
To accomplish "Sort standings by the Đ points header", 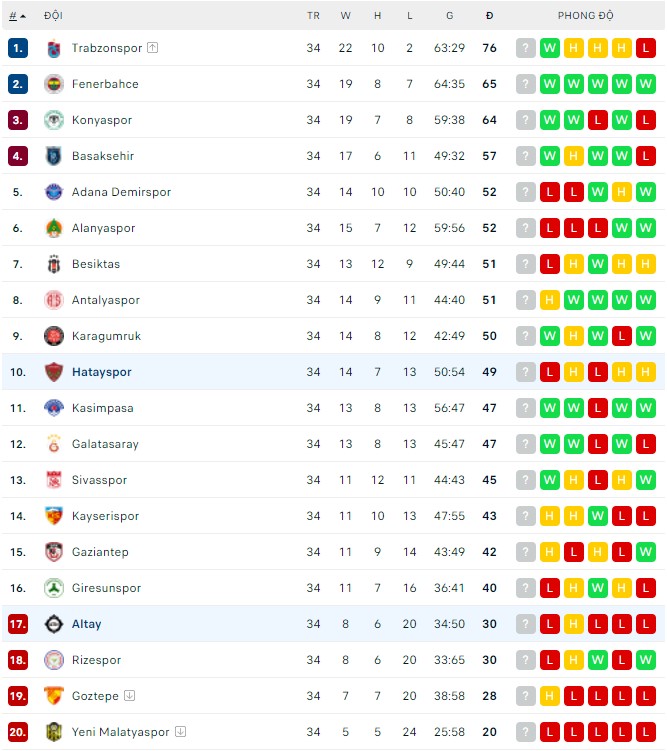I will [489, 16].
